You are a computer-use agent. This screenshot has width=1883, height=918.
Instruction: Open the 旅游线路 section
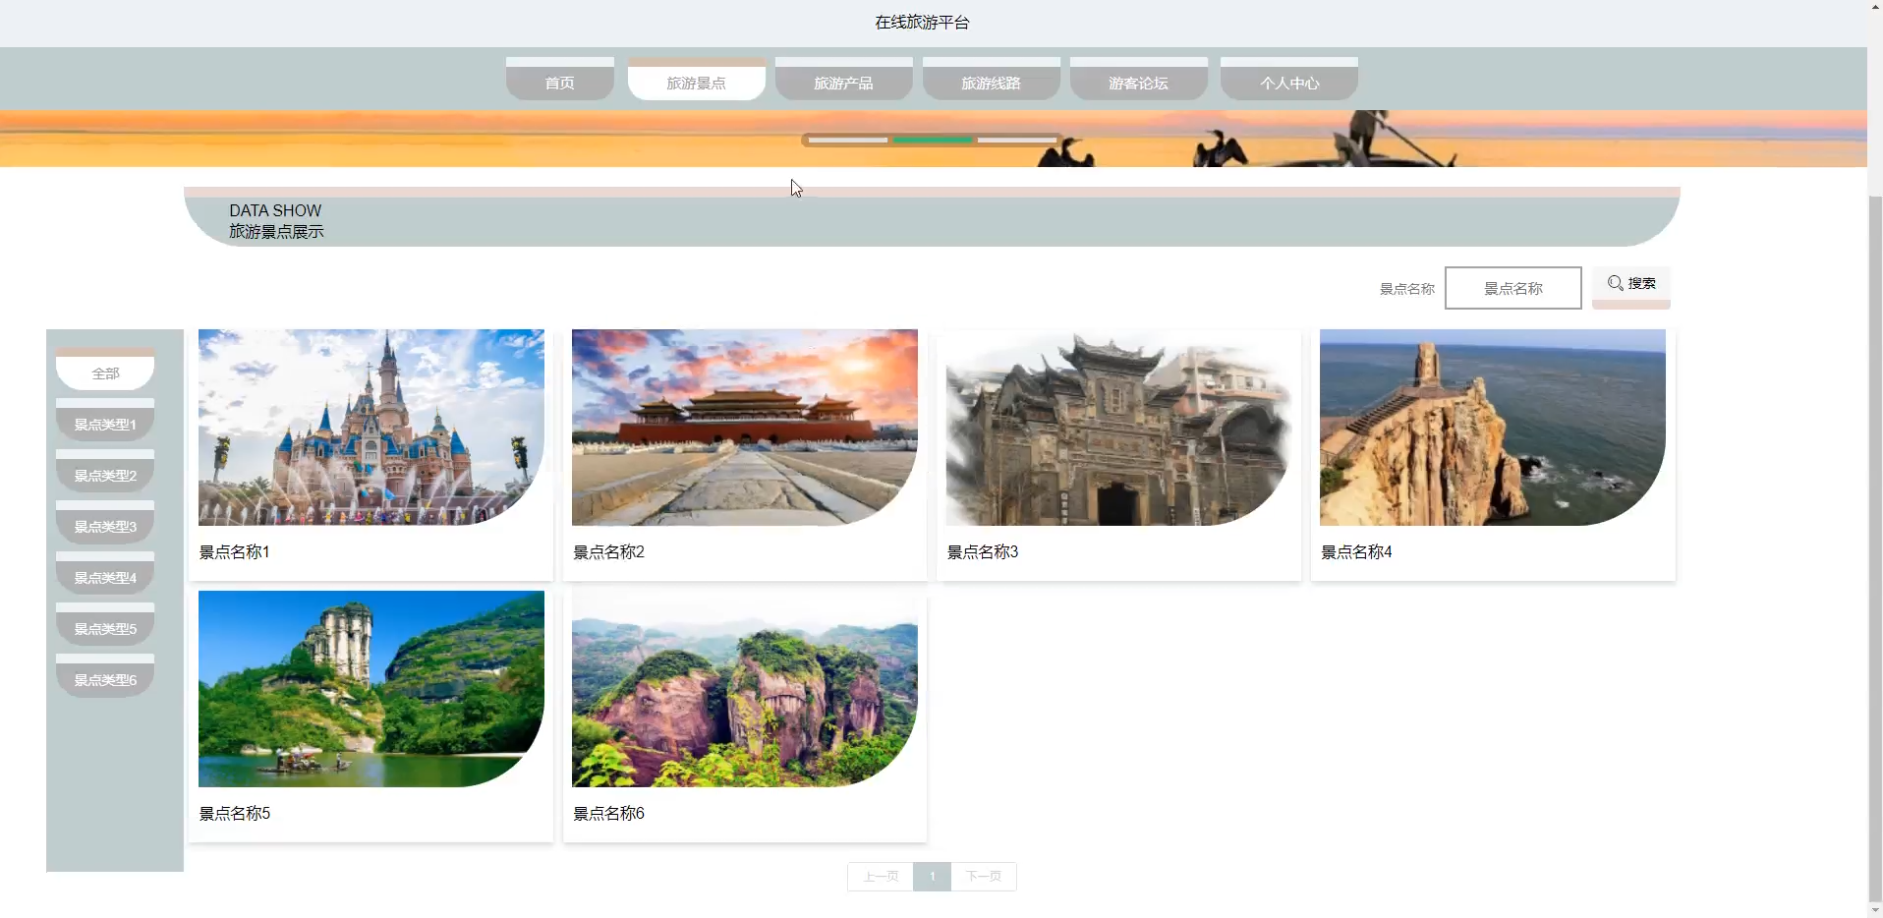click(x=990, y=83)
